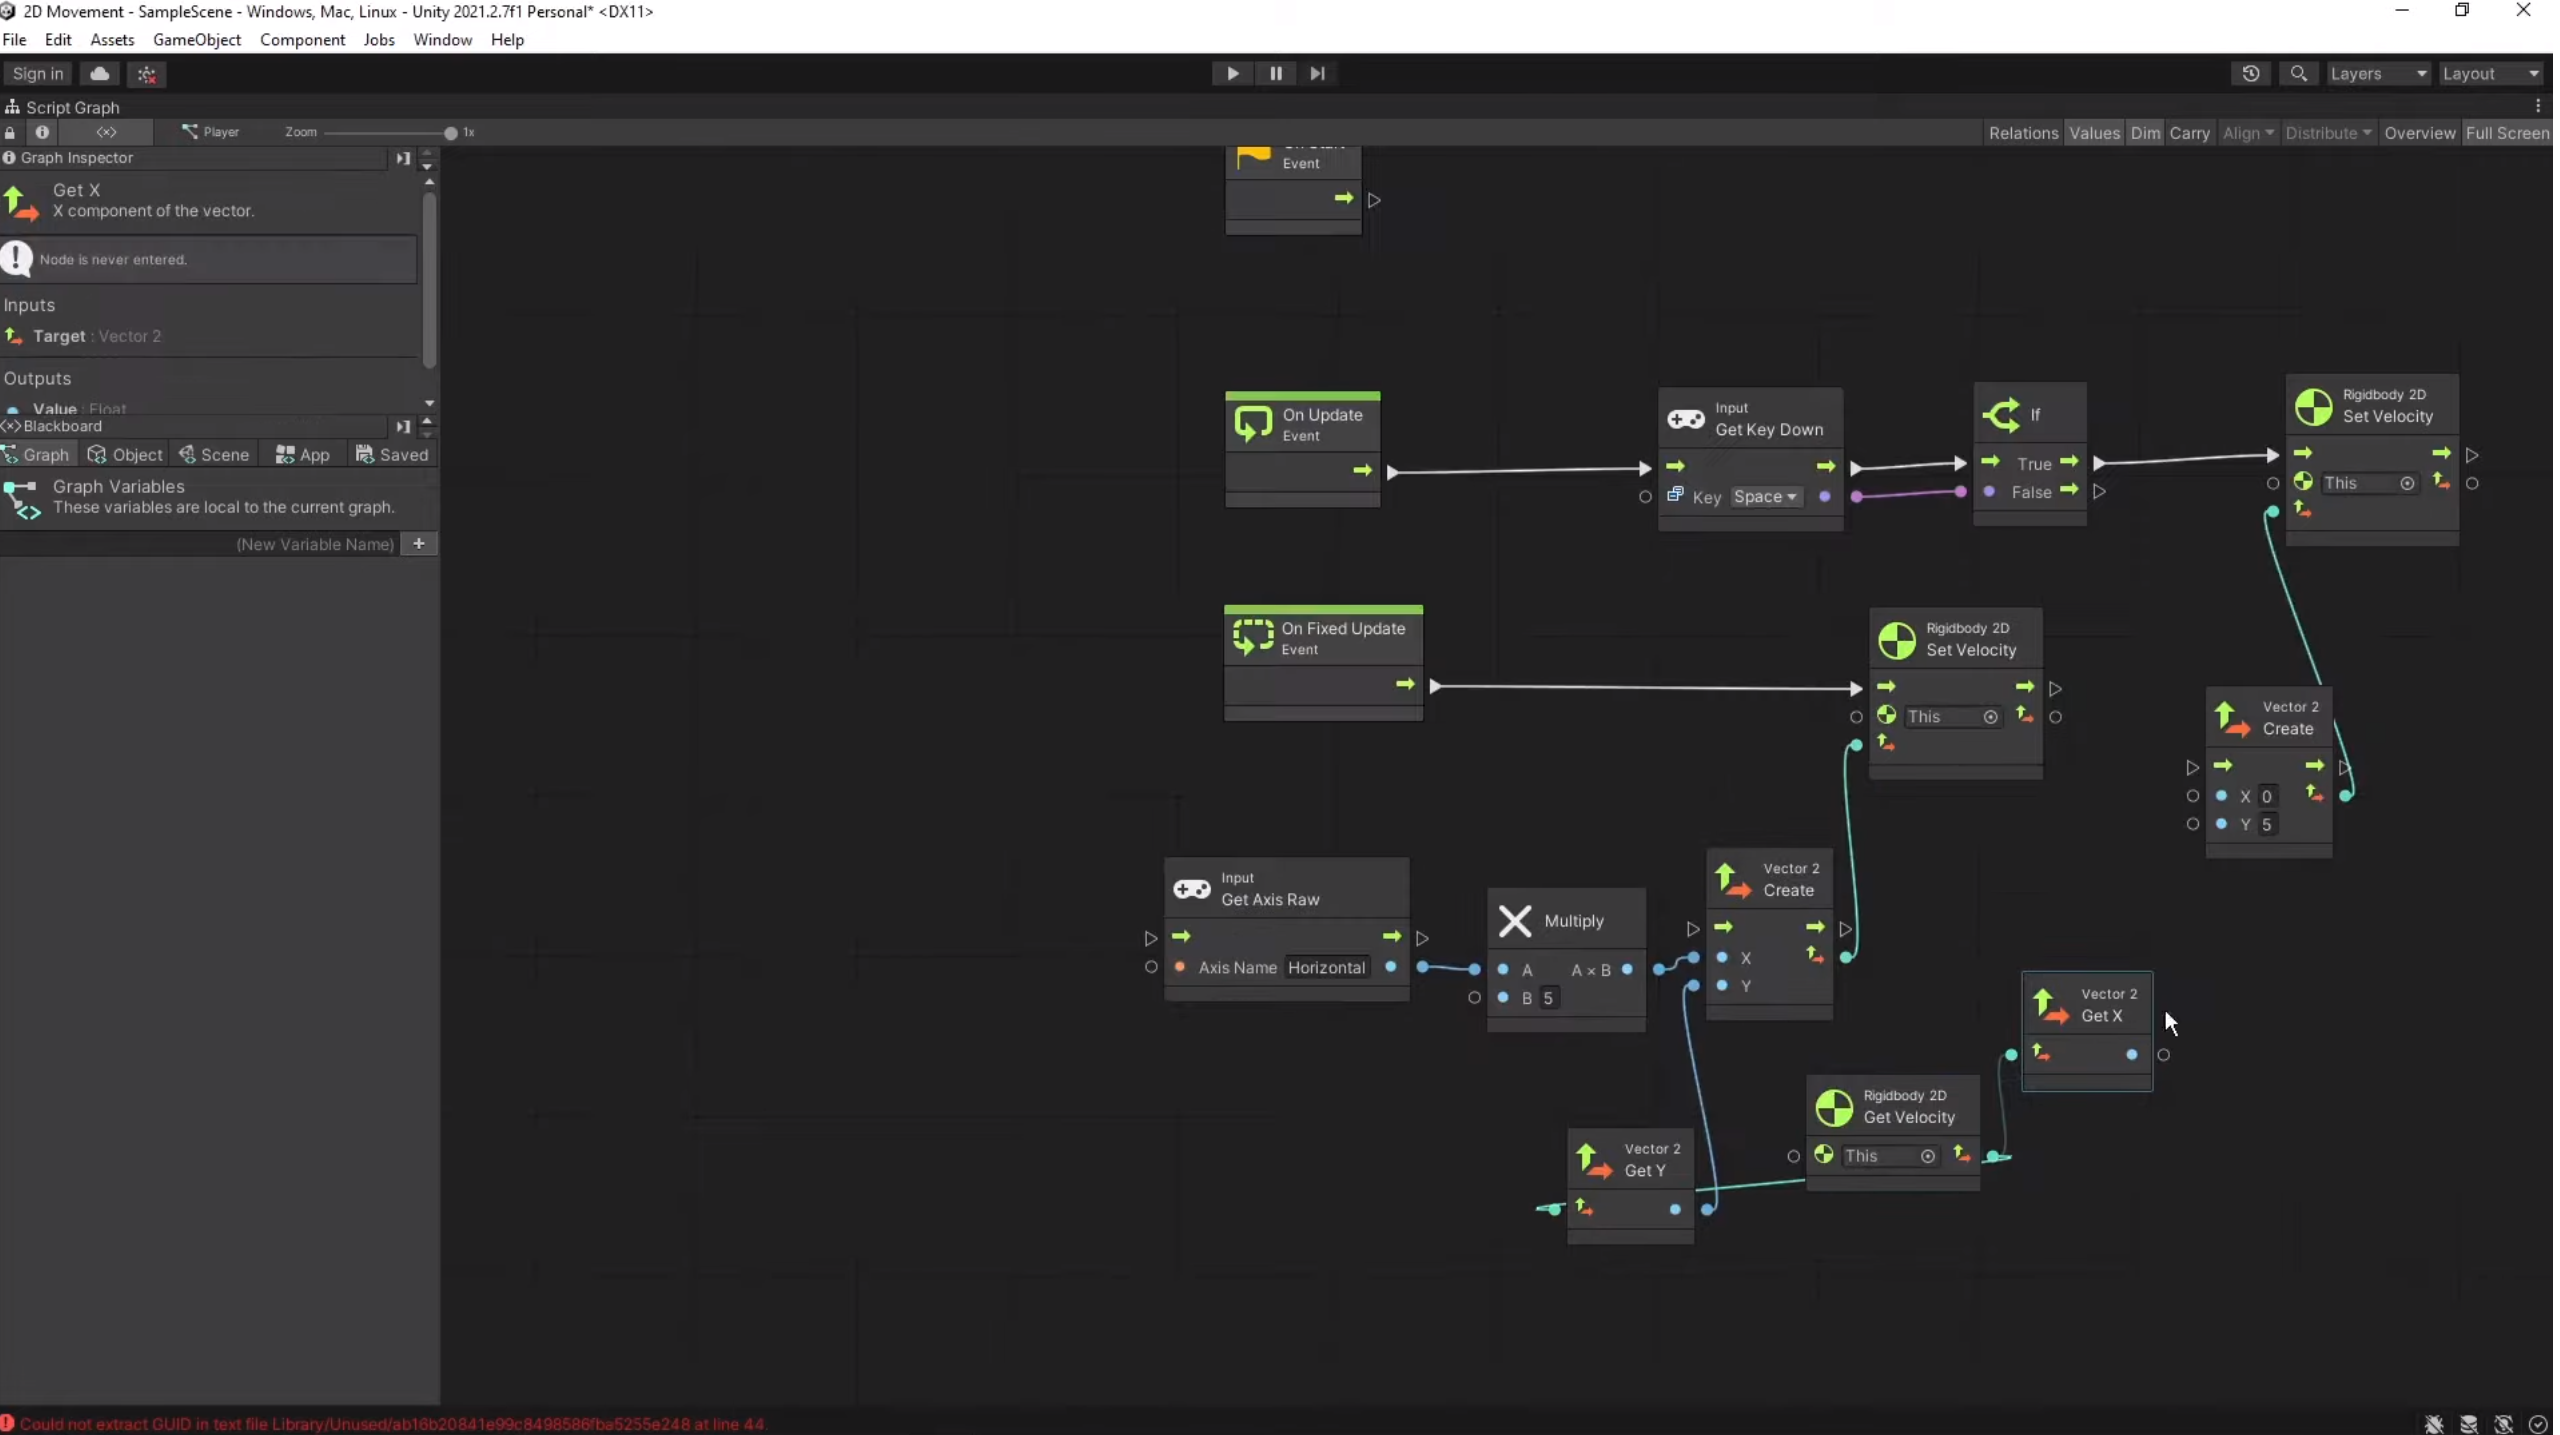Open the collab bug icon beside cloud
The height and width of the screenshot is (1435, 2560).
[147, 74]
